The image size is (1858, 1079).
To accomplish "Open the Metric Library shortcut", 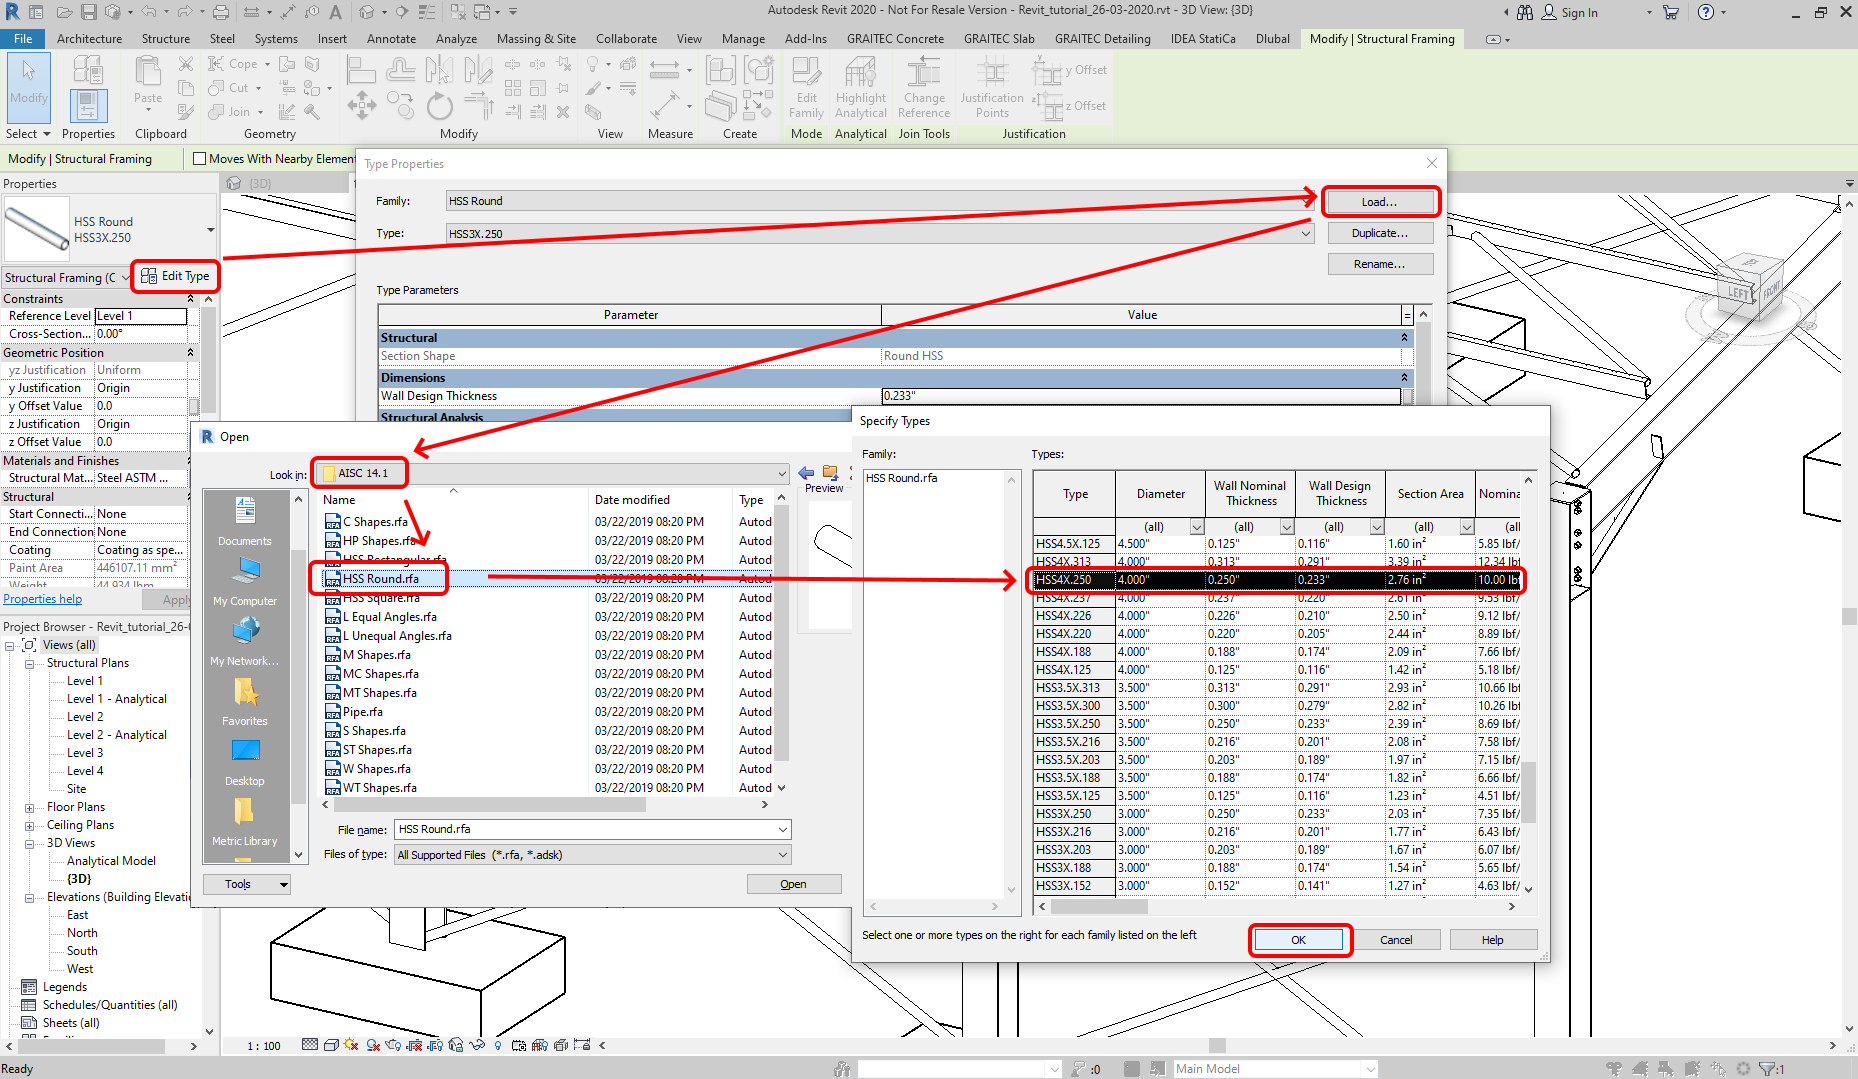I will [x=245, y=812].
